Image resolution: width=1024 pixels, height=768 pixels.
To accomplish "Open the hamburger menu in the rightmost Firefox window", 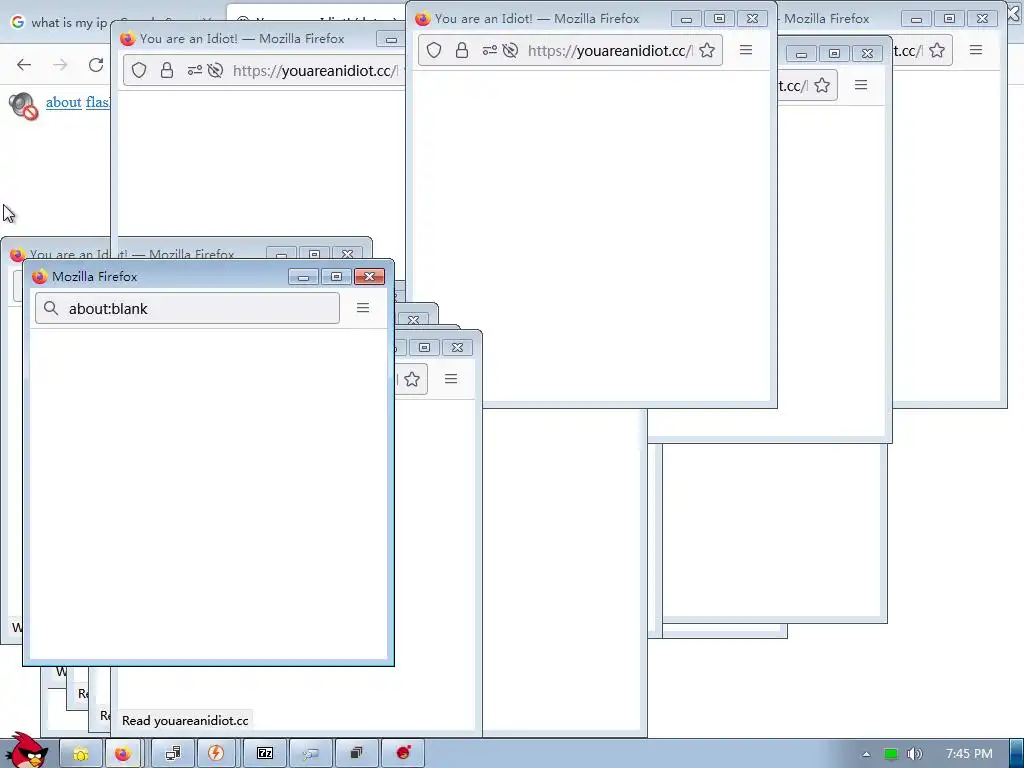I will [976, 50].
